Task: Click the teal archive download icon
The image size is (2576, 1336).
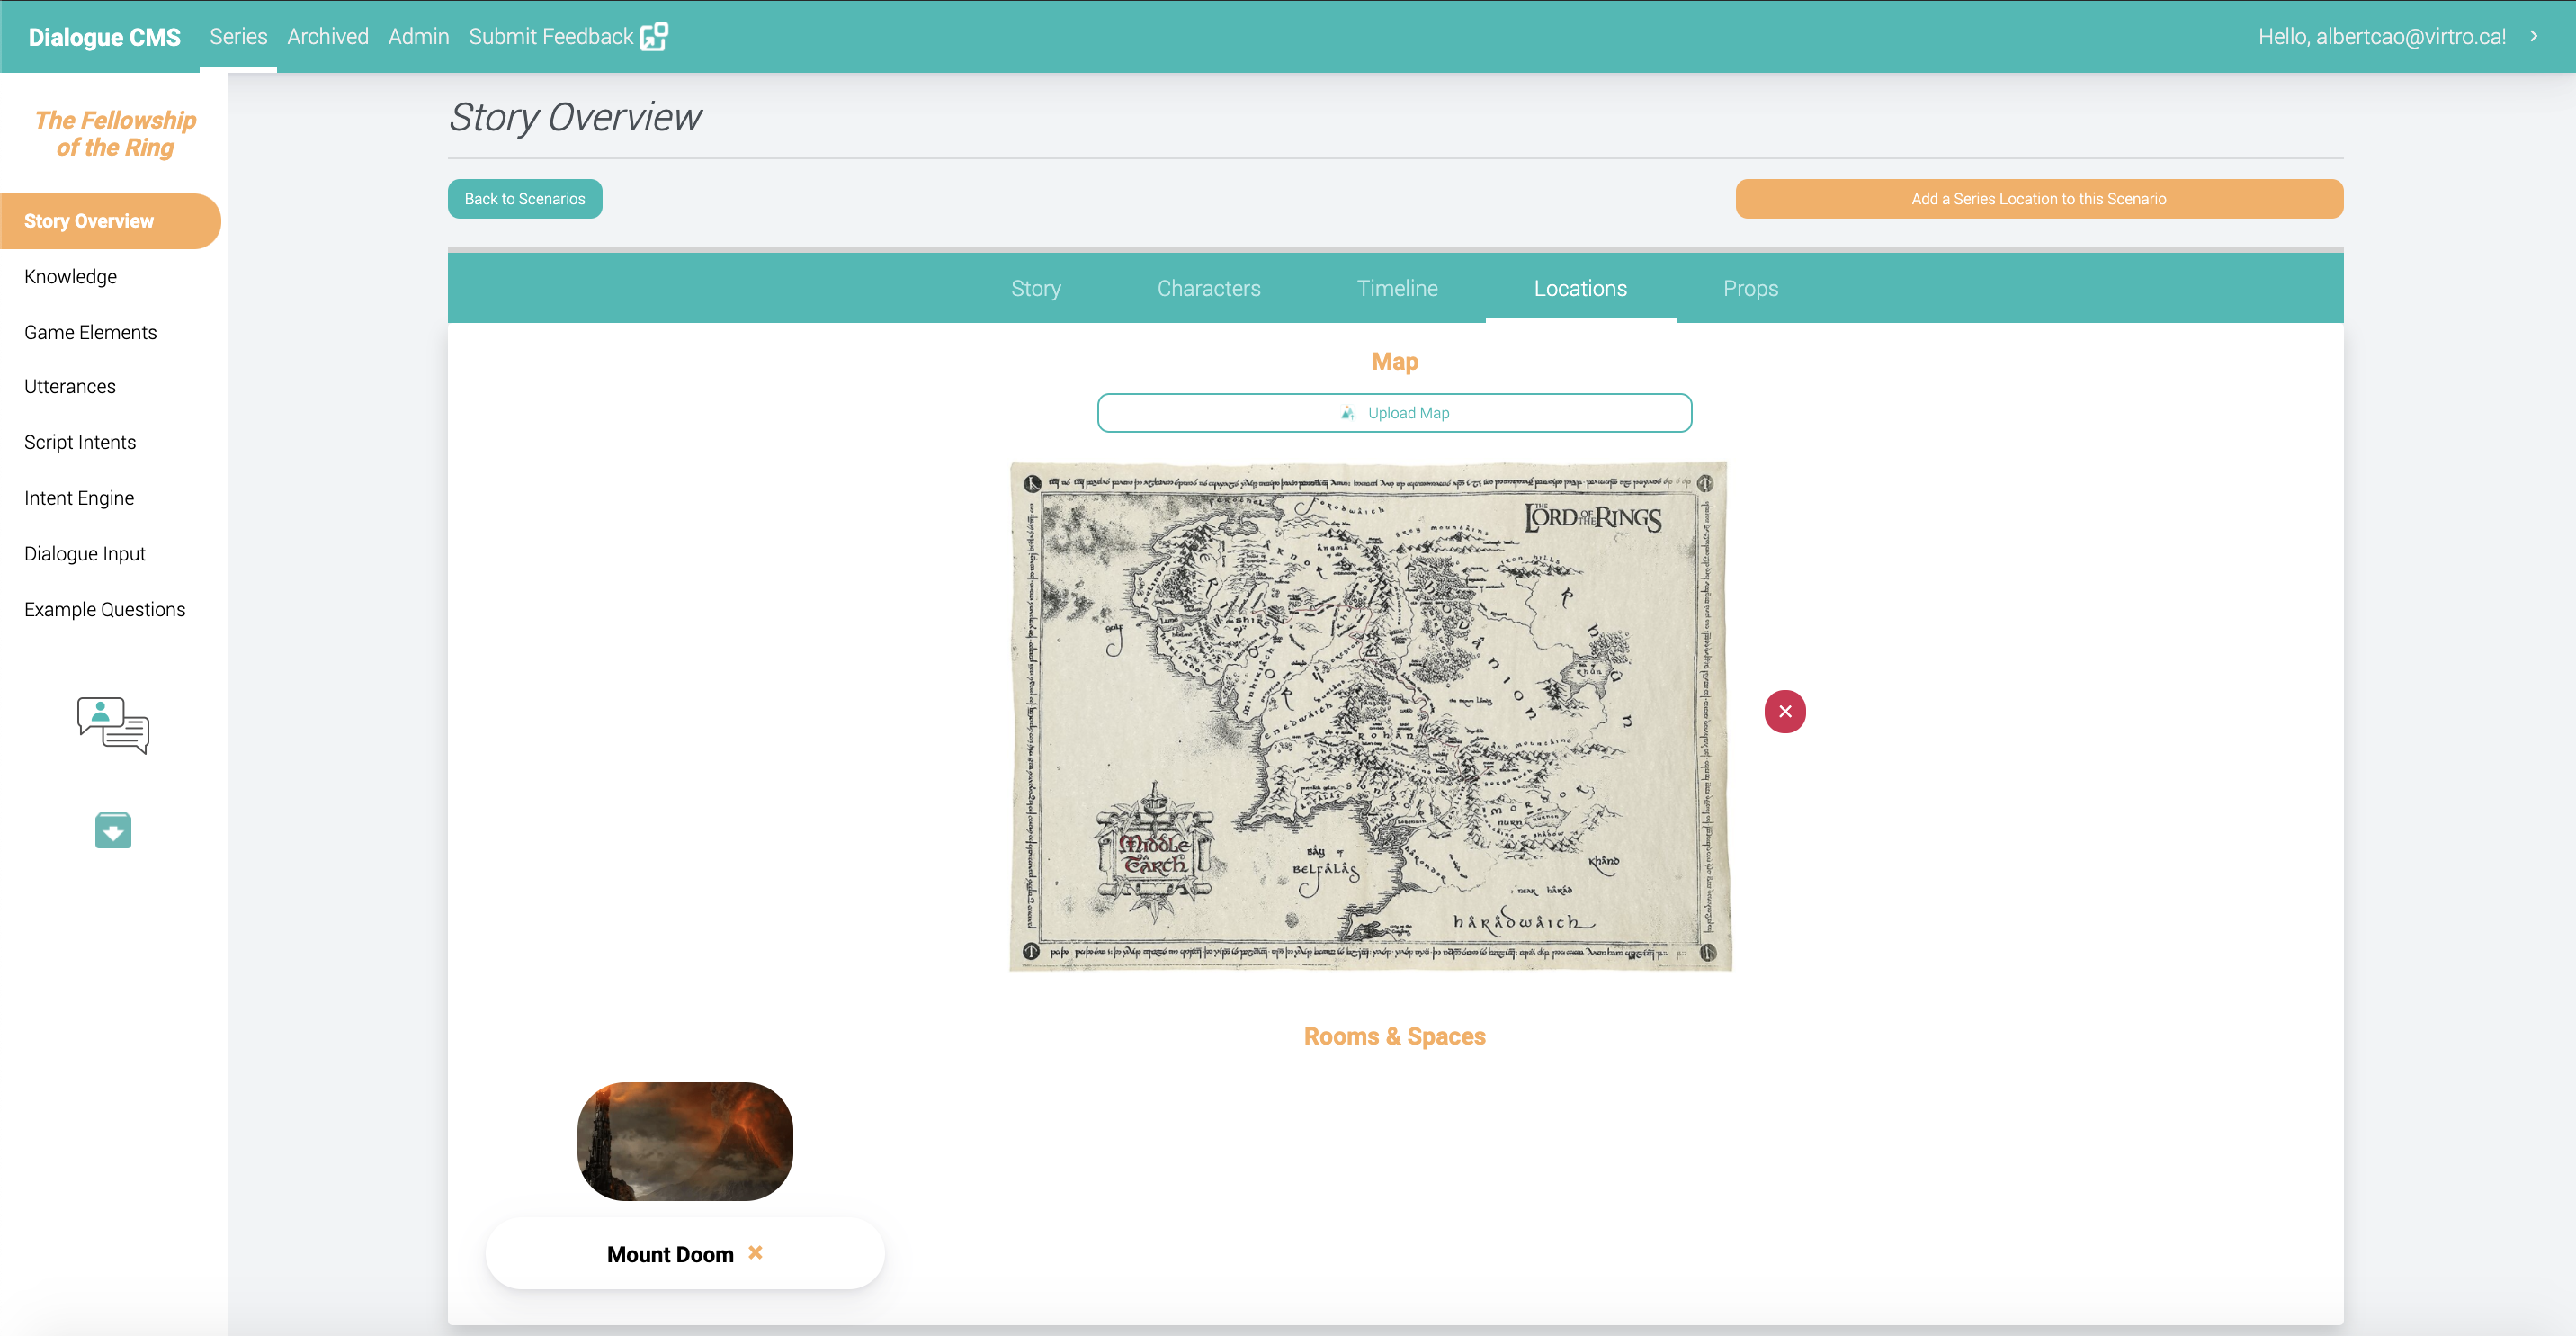Action: coord(113,830)
